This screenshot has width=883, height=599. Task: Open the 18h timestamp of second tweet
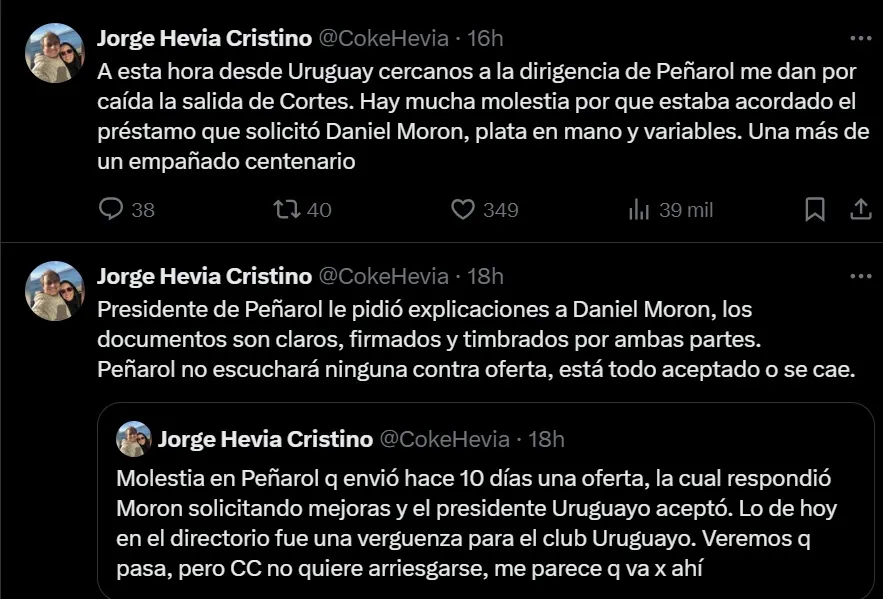tap(485, 275)
